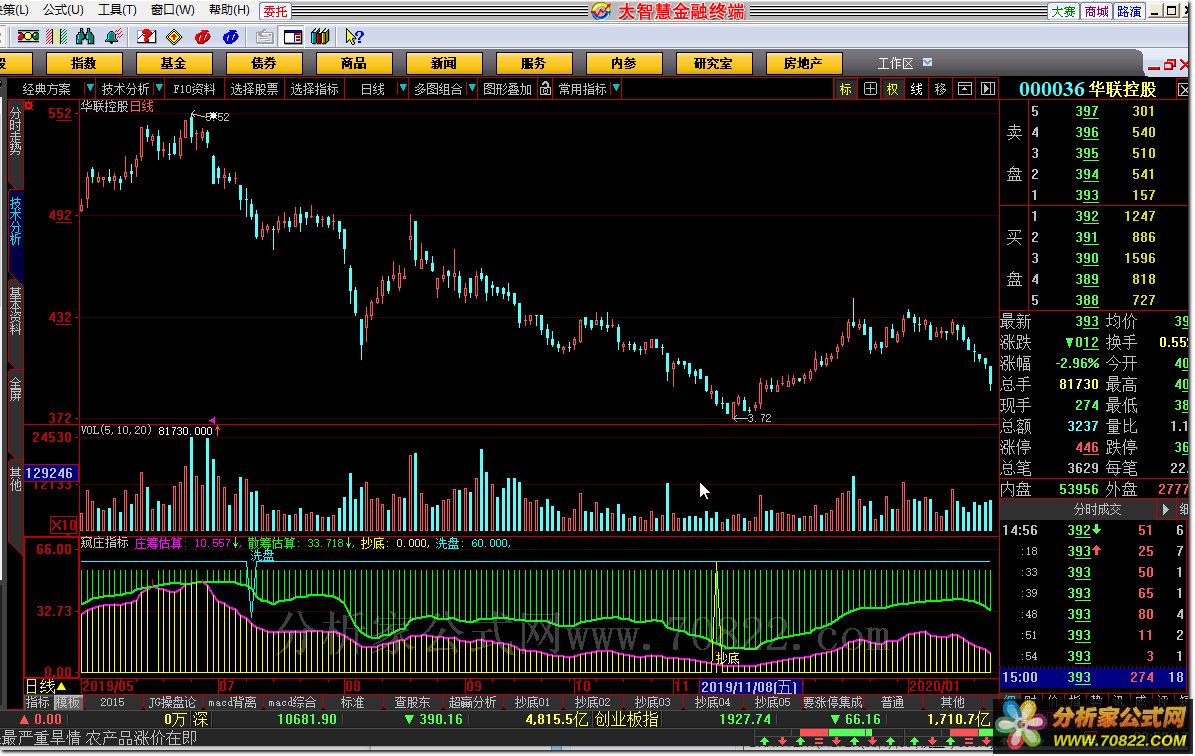Click the 选择股票 toolbar button
The height and width of the screenshot is (756, 1195).
(x=254, y=89)
